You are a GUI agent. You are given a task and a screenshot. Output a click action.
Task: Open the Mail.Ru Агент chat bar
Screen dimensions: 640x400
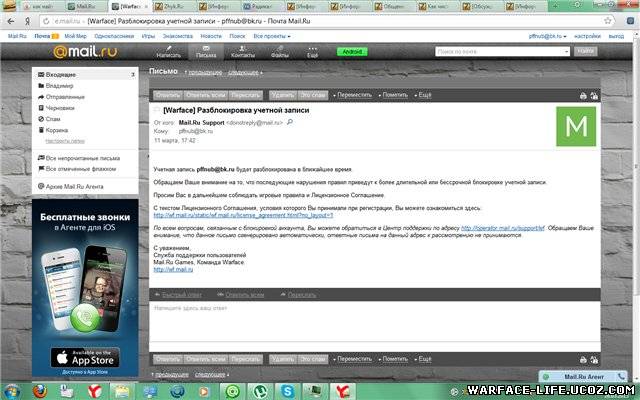(x=583, y=376)
